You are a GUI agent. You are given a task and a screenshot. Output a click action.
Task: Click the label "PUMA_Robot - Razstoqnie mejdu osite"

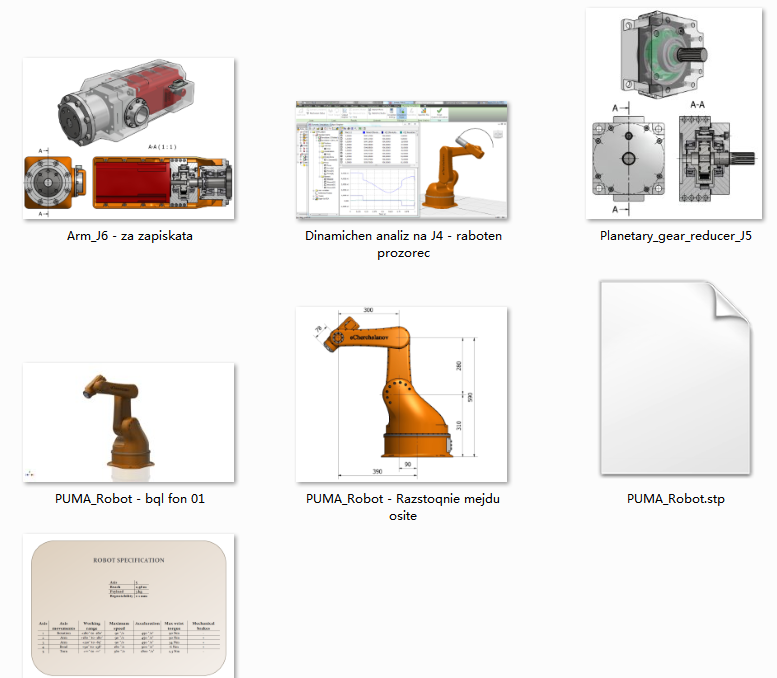pyautogui.click(x=403, y=507)
